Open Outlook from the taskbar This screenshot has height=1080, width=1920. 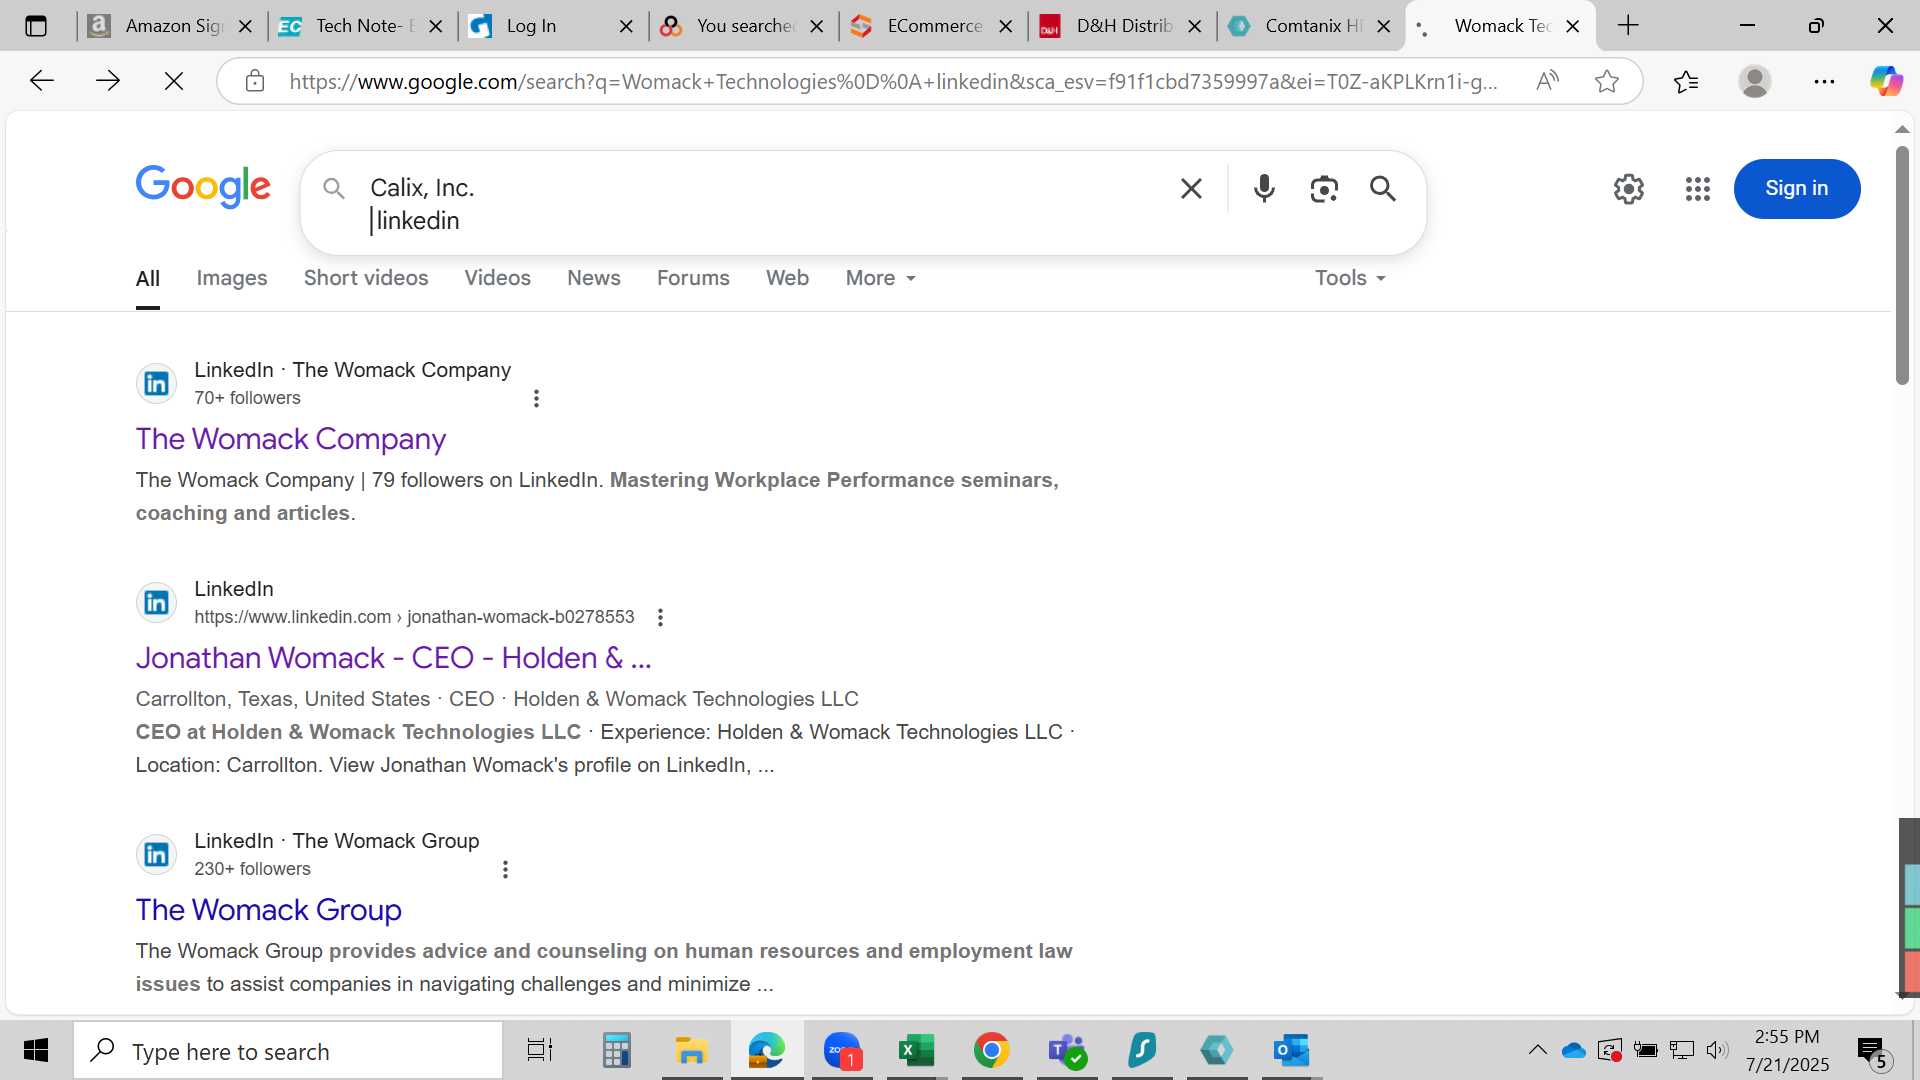[1291, 1051]
